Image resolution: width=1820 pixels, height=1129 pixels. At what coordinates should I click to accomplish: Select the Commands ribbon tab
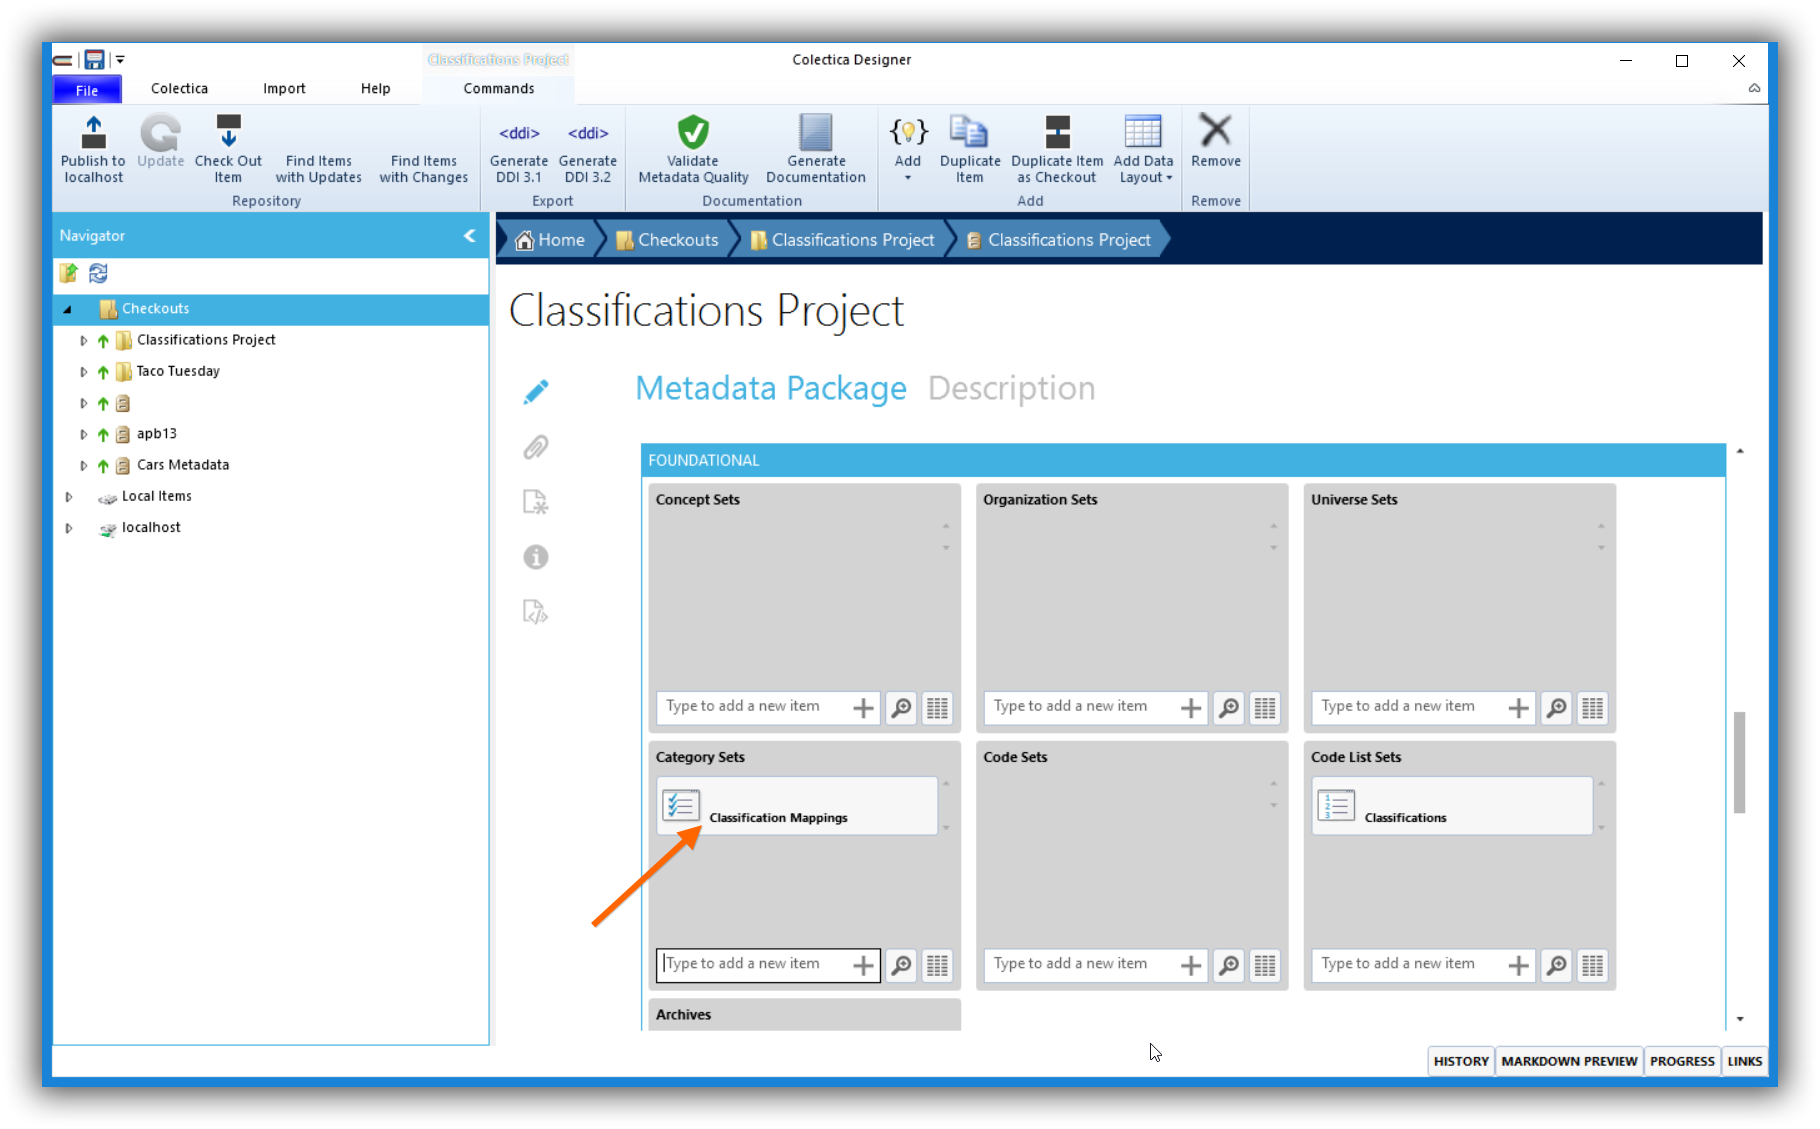tap(498, 89)
